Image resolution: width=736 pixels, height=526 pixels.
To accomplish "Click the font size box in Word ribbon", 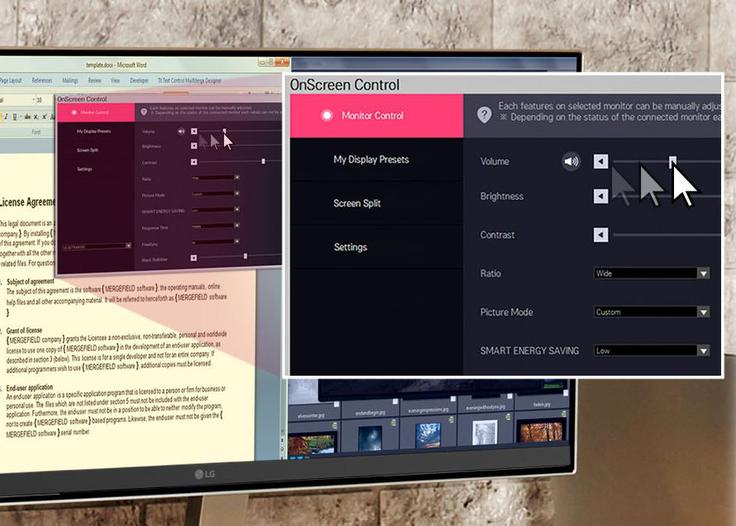I will click(x=42, y=100).
